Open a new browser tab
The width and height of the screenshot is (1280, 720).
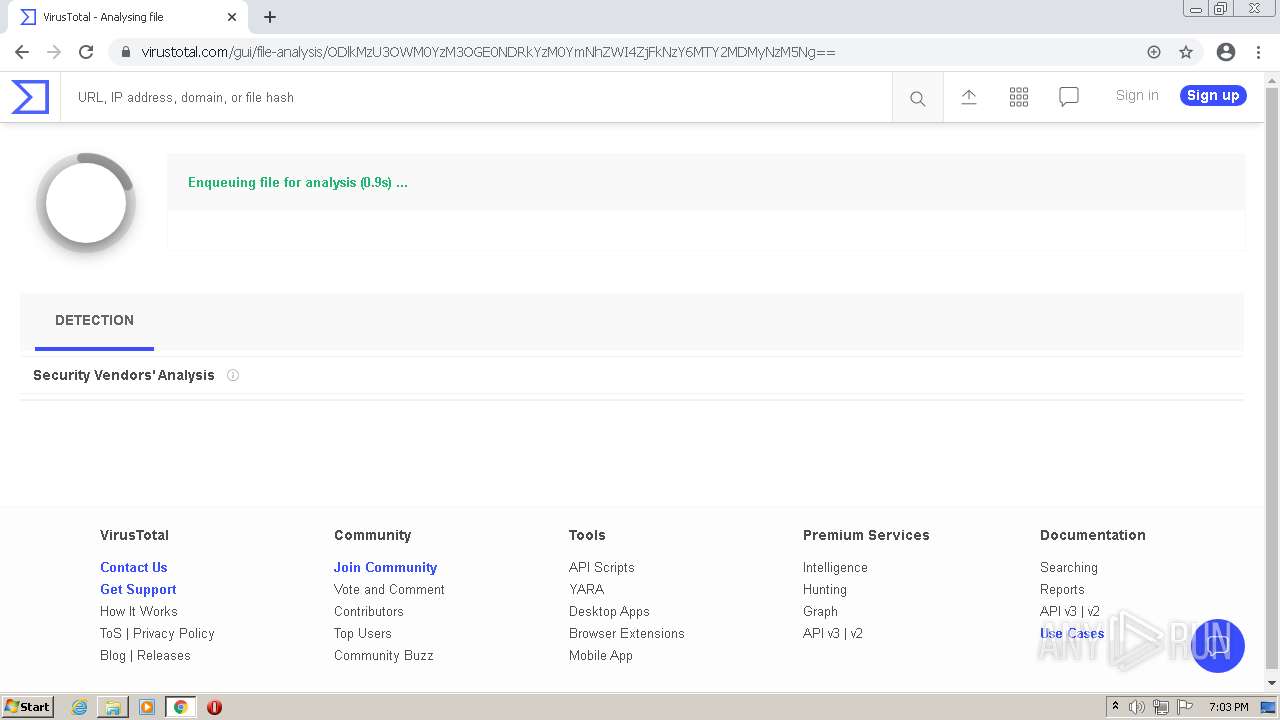pyautogui.click(x=270, y=17)
